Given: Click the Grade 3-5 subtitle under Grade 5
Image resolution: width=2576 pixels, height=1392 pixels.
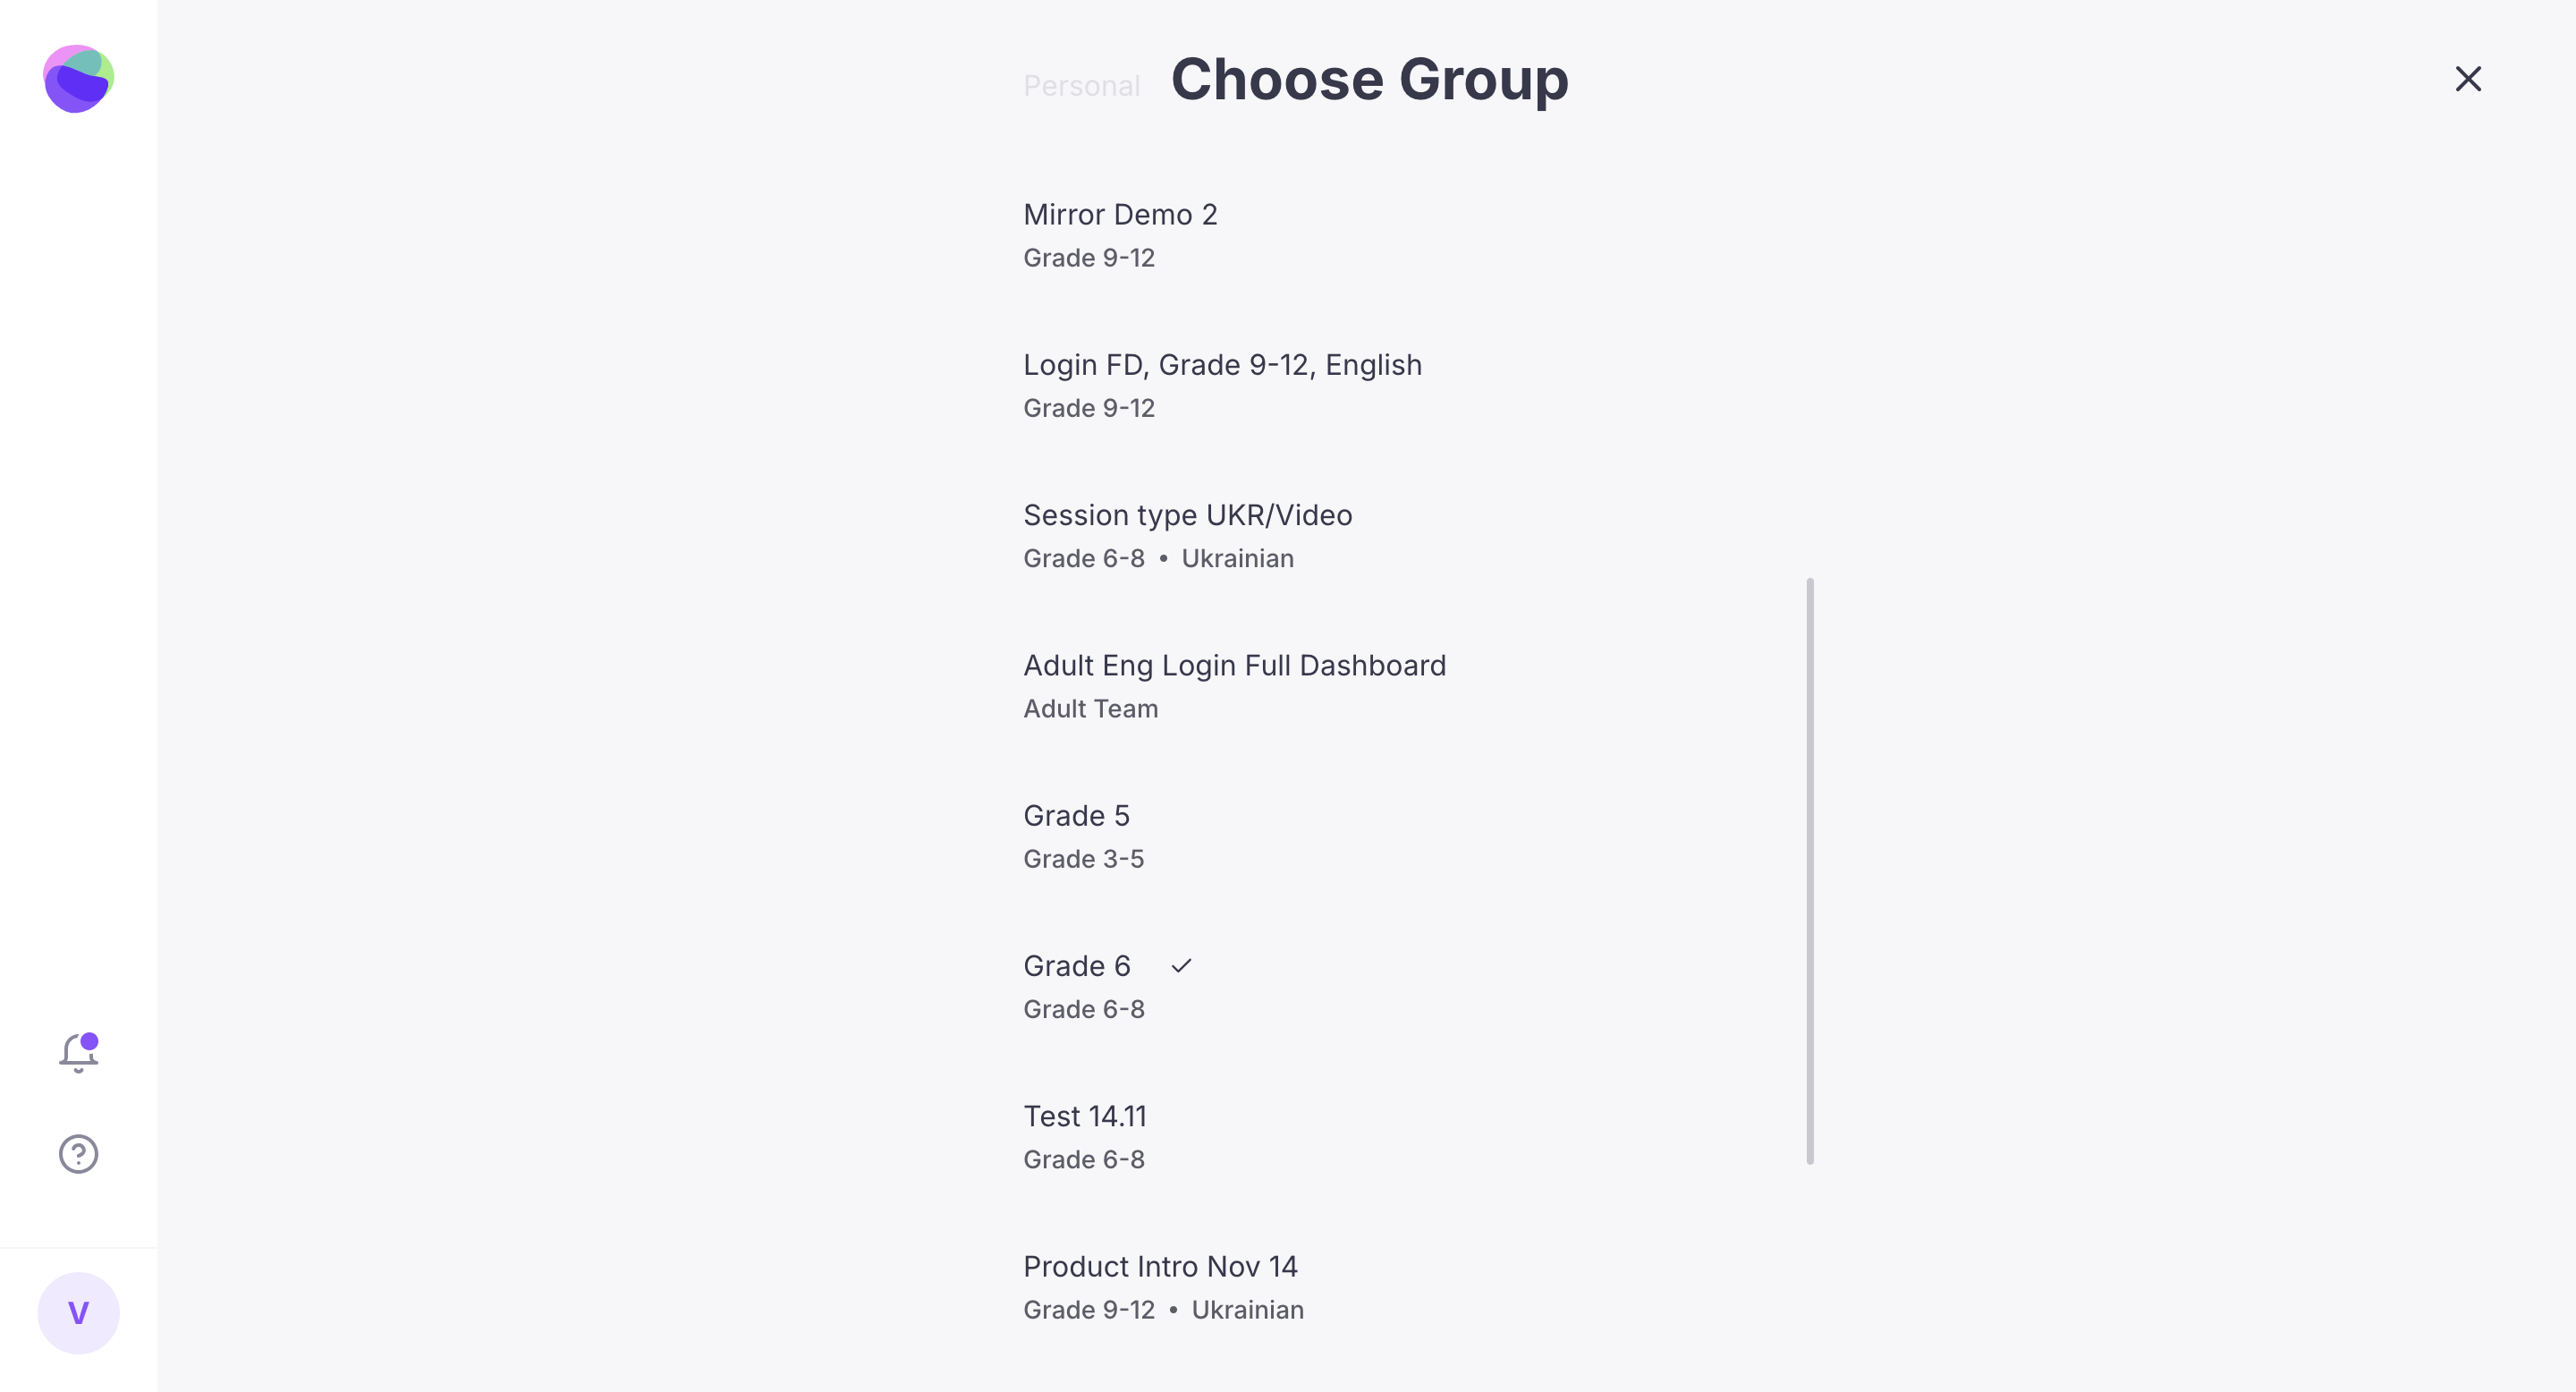Looking at the screenshot, I should point(1083,859).
